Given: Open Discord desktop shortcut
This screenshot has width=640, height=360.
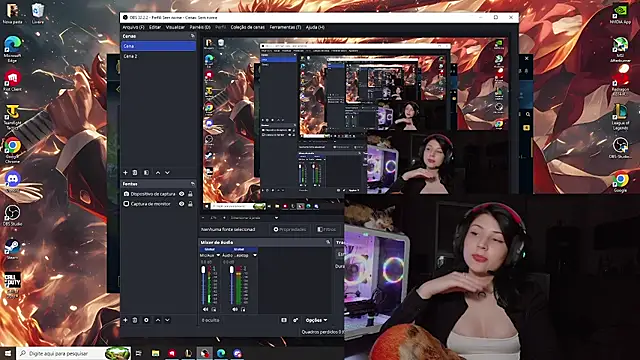Looking at the screenshot, I should click(12, 182).
